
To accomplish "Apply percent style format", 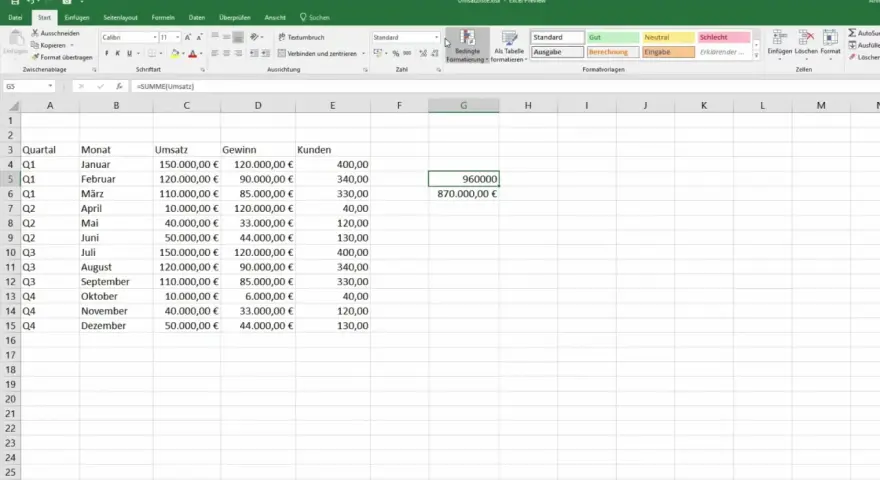I will (396, 53).
